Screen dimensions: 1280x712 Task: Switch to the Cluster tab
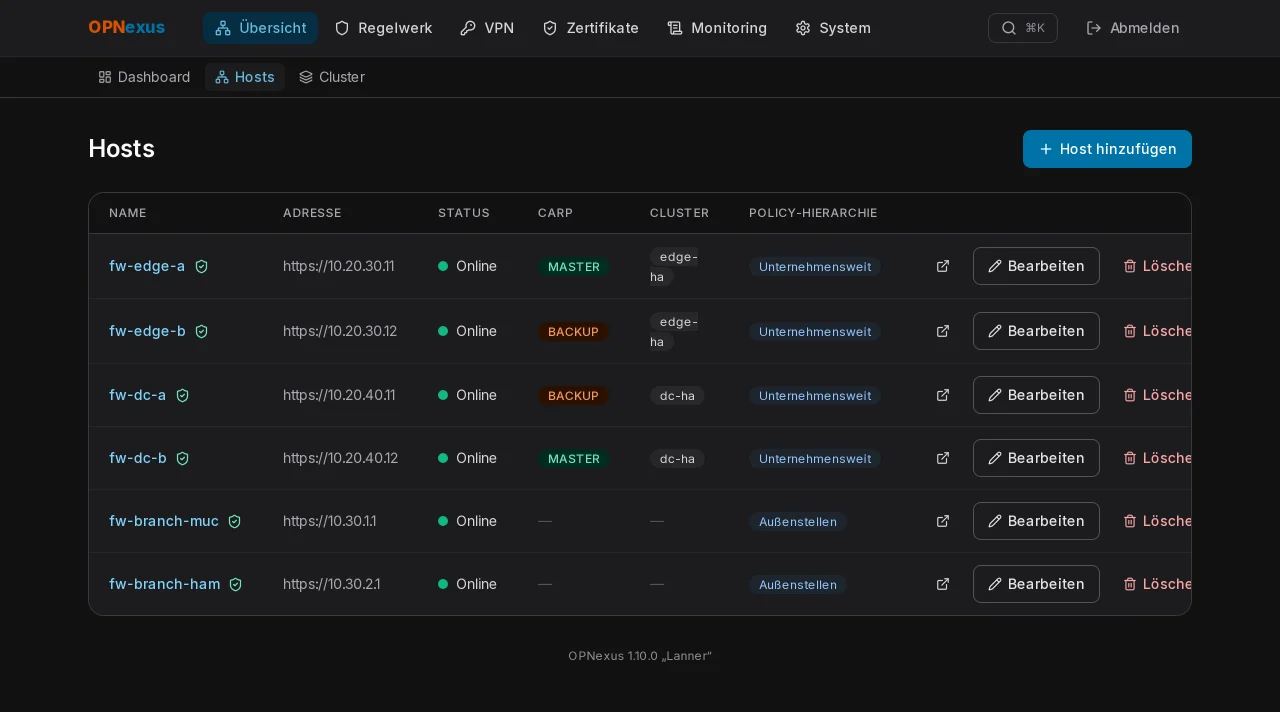(332, 77)
